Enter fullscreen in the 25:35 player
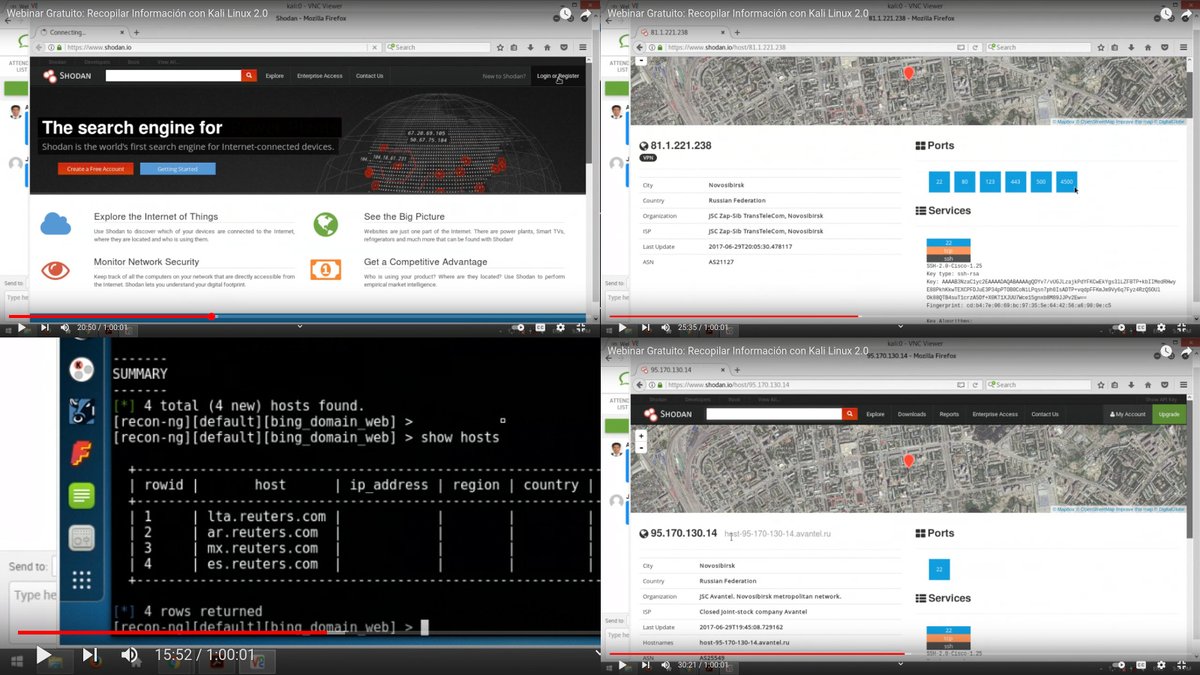 [1181, 327]
